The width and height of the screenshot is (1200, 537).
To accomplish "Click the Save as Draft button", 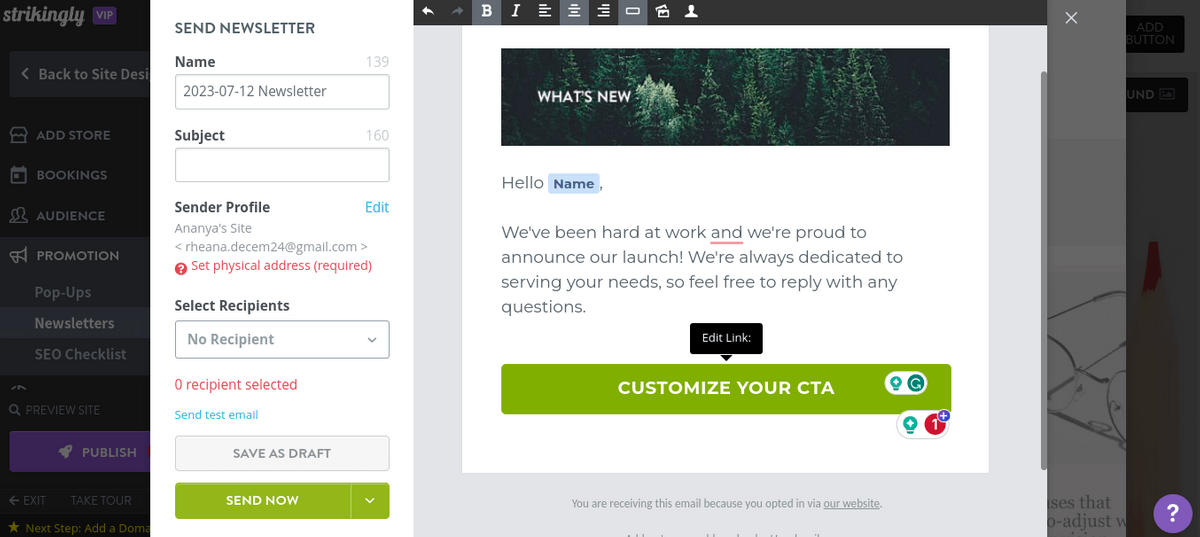I will coord(282,453).
